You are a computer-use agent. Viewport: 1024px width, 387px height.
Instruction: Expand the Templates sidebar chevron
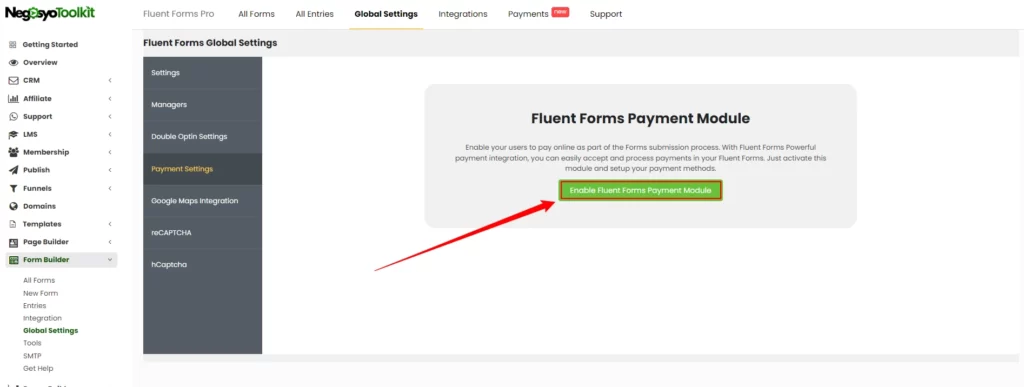(x=110, y=224)
